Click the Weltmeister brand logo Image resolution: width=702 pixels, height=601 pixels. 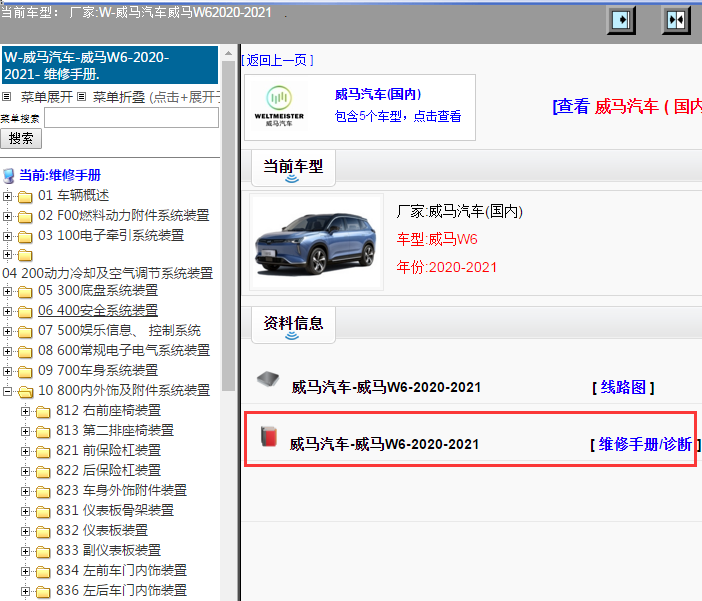click(279, 106)
